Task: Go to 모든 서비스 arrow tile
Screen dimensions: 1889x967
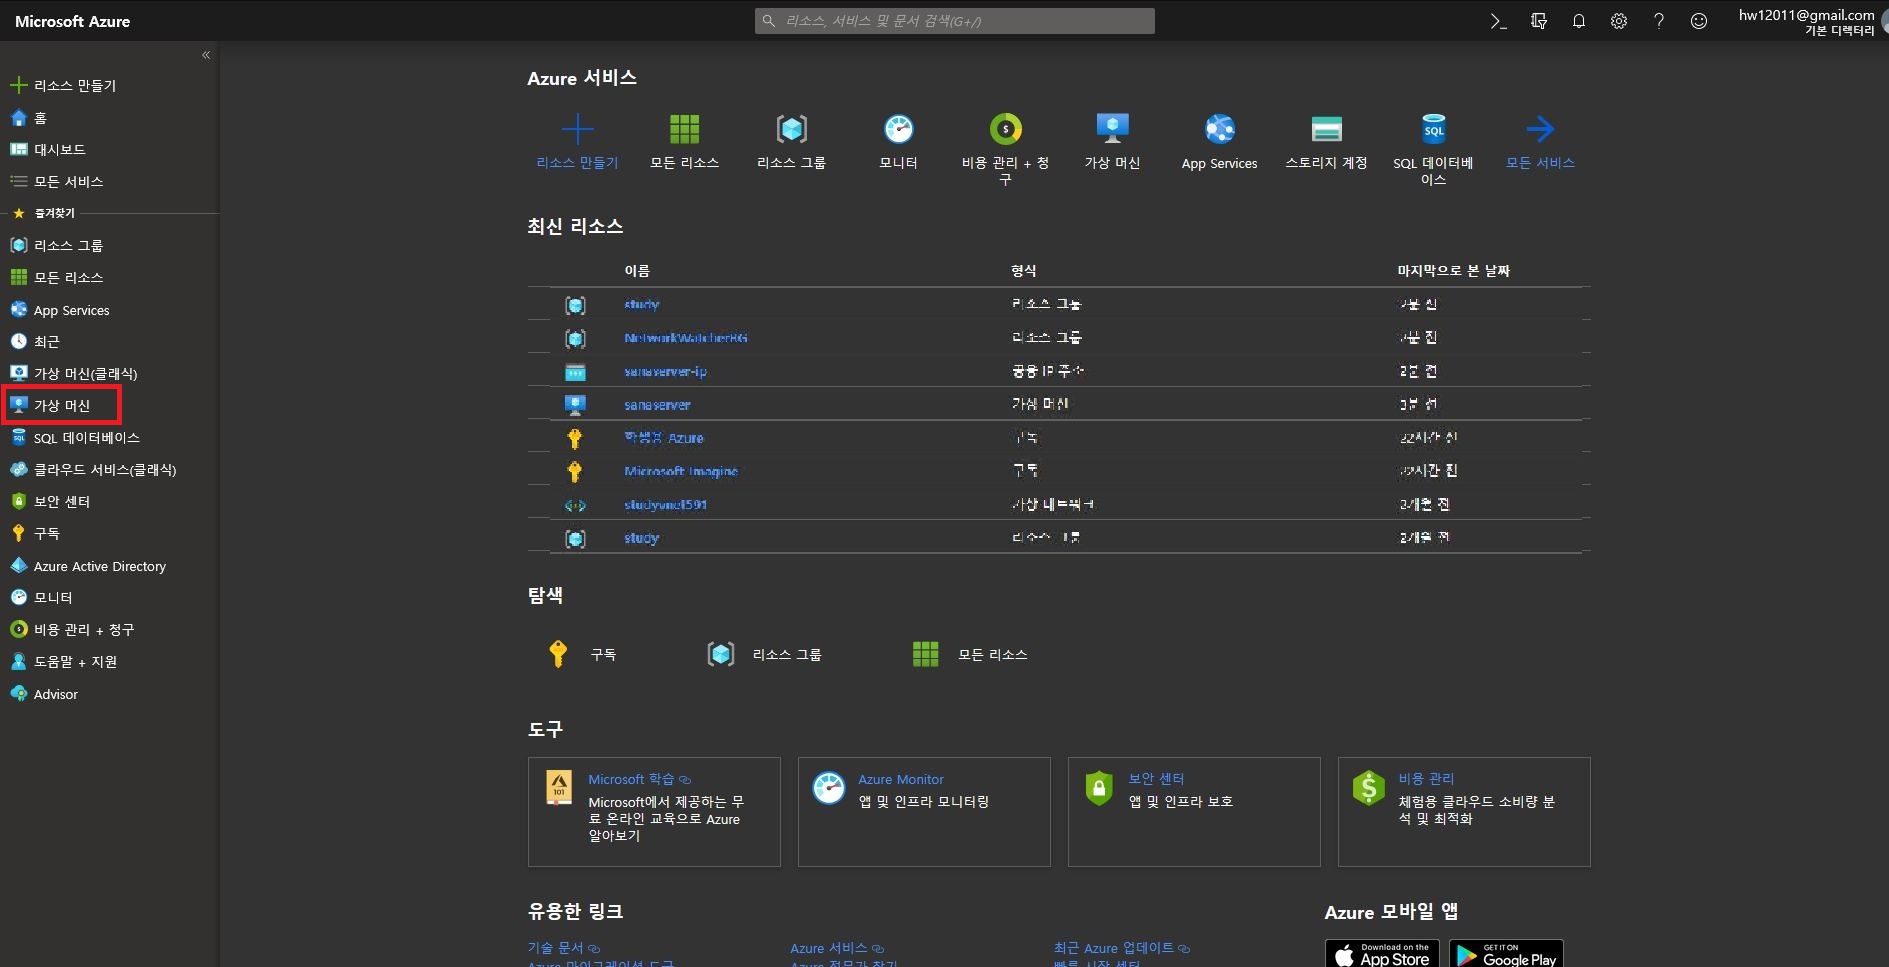Action: click(1540, 141)
